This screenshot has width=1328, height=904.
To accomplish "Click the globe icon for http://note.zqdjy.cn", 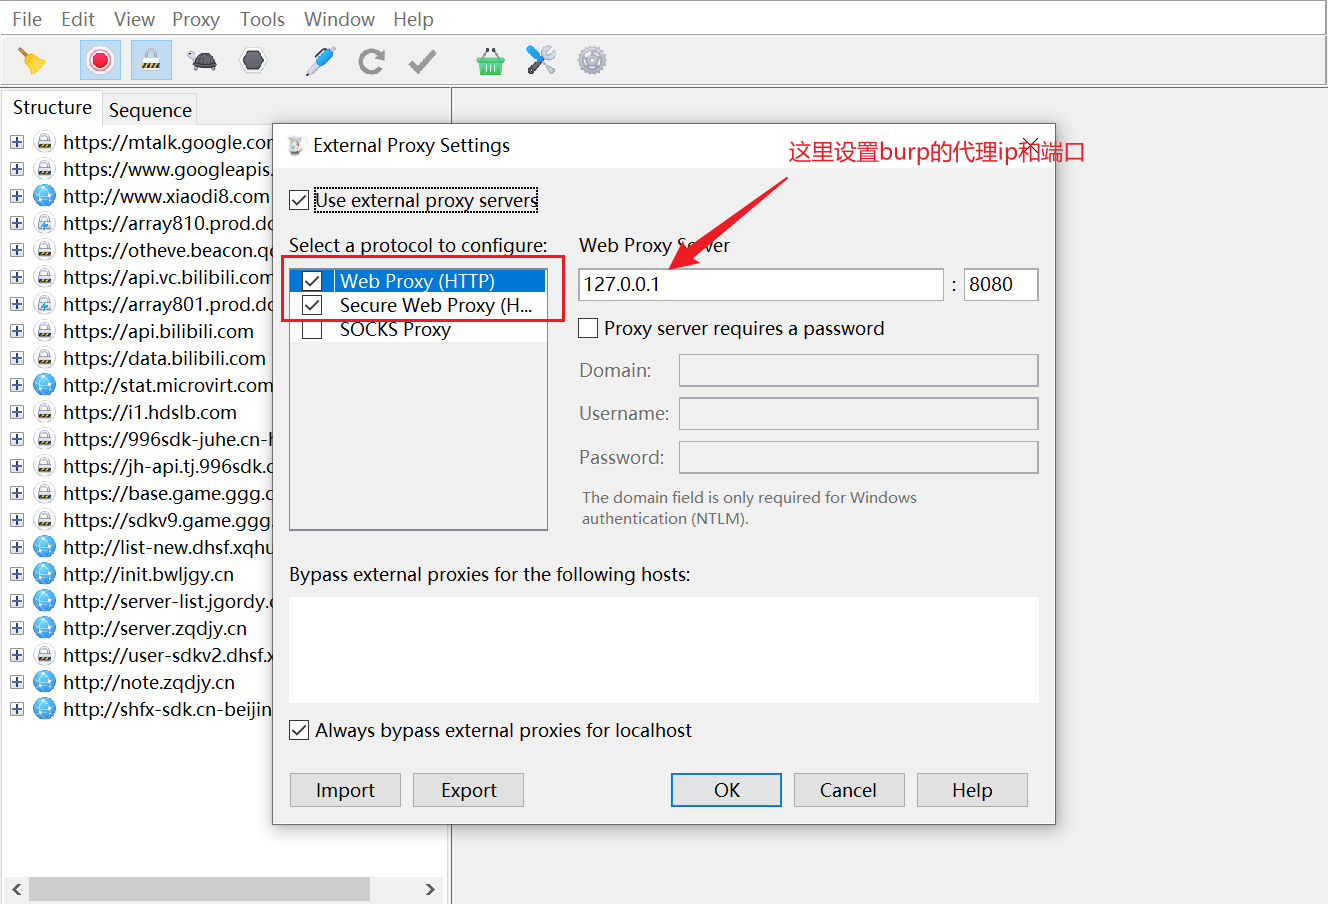I will point(44,682).
